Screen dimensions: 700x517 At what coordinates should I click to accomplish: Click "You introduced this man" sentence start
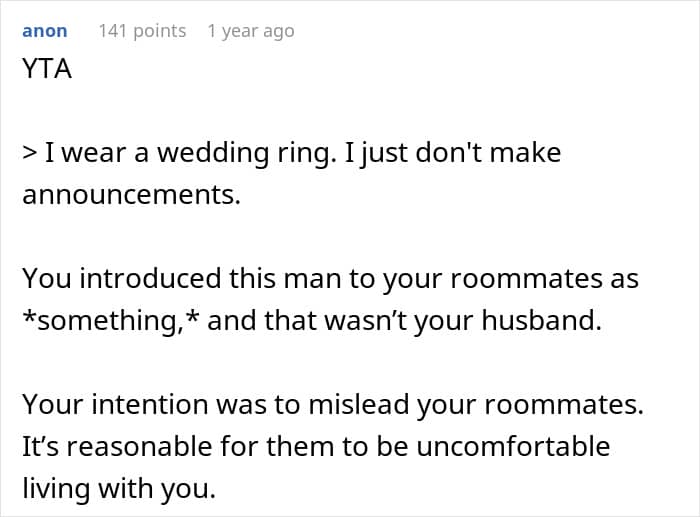pos(140,278)
